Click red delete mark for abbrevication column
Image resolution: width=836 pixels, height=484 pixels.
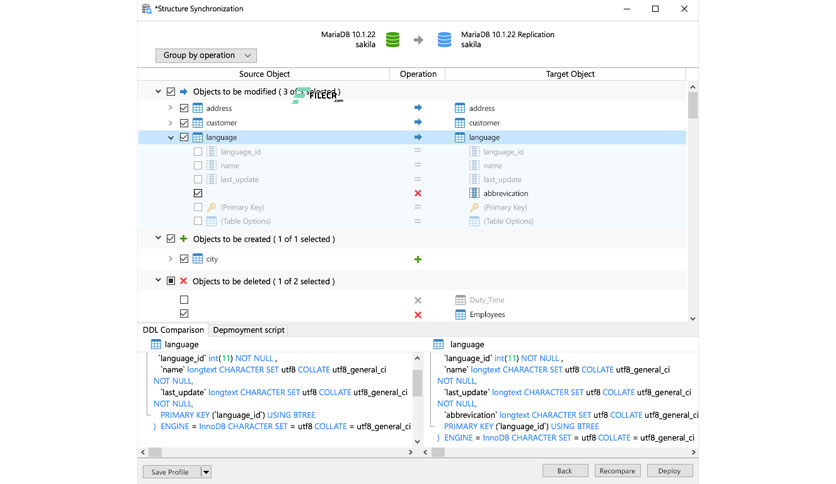tap(418, 193)
